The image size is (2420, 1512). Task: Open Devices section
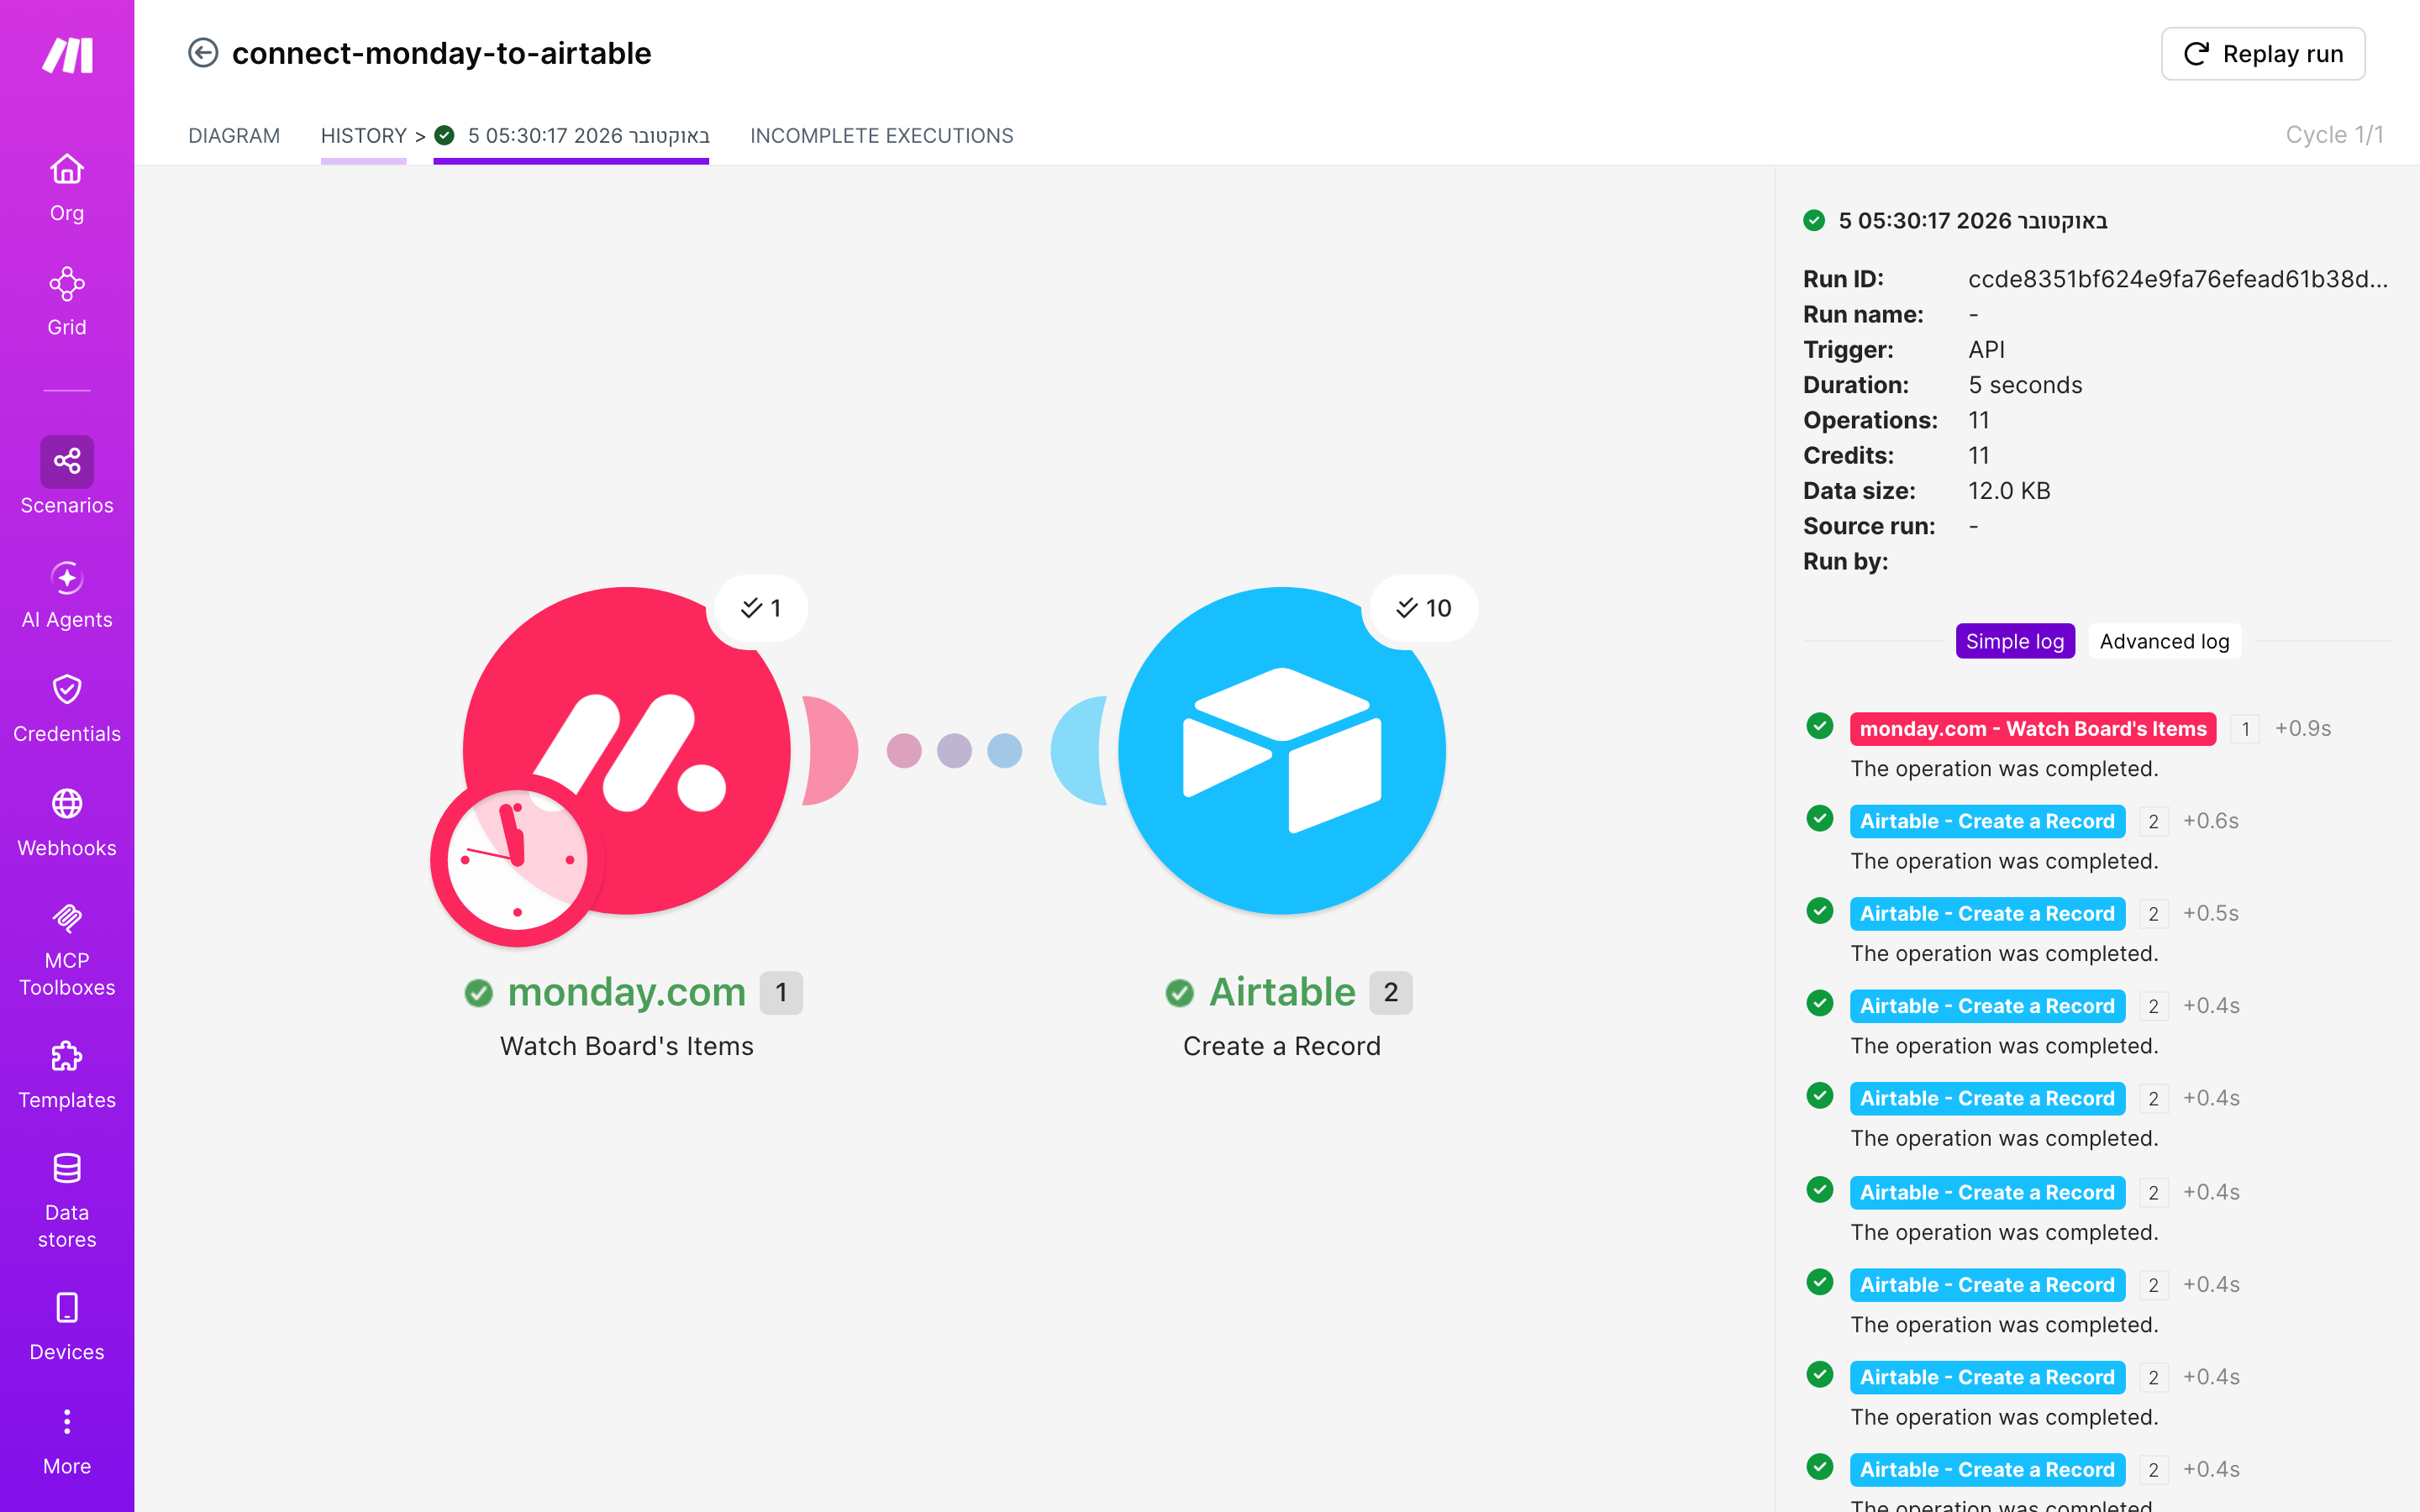(67, 1327)
